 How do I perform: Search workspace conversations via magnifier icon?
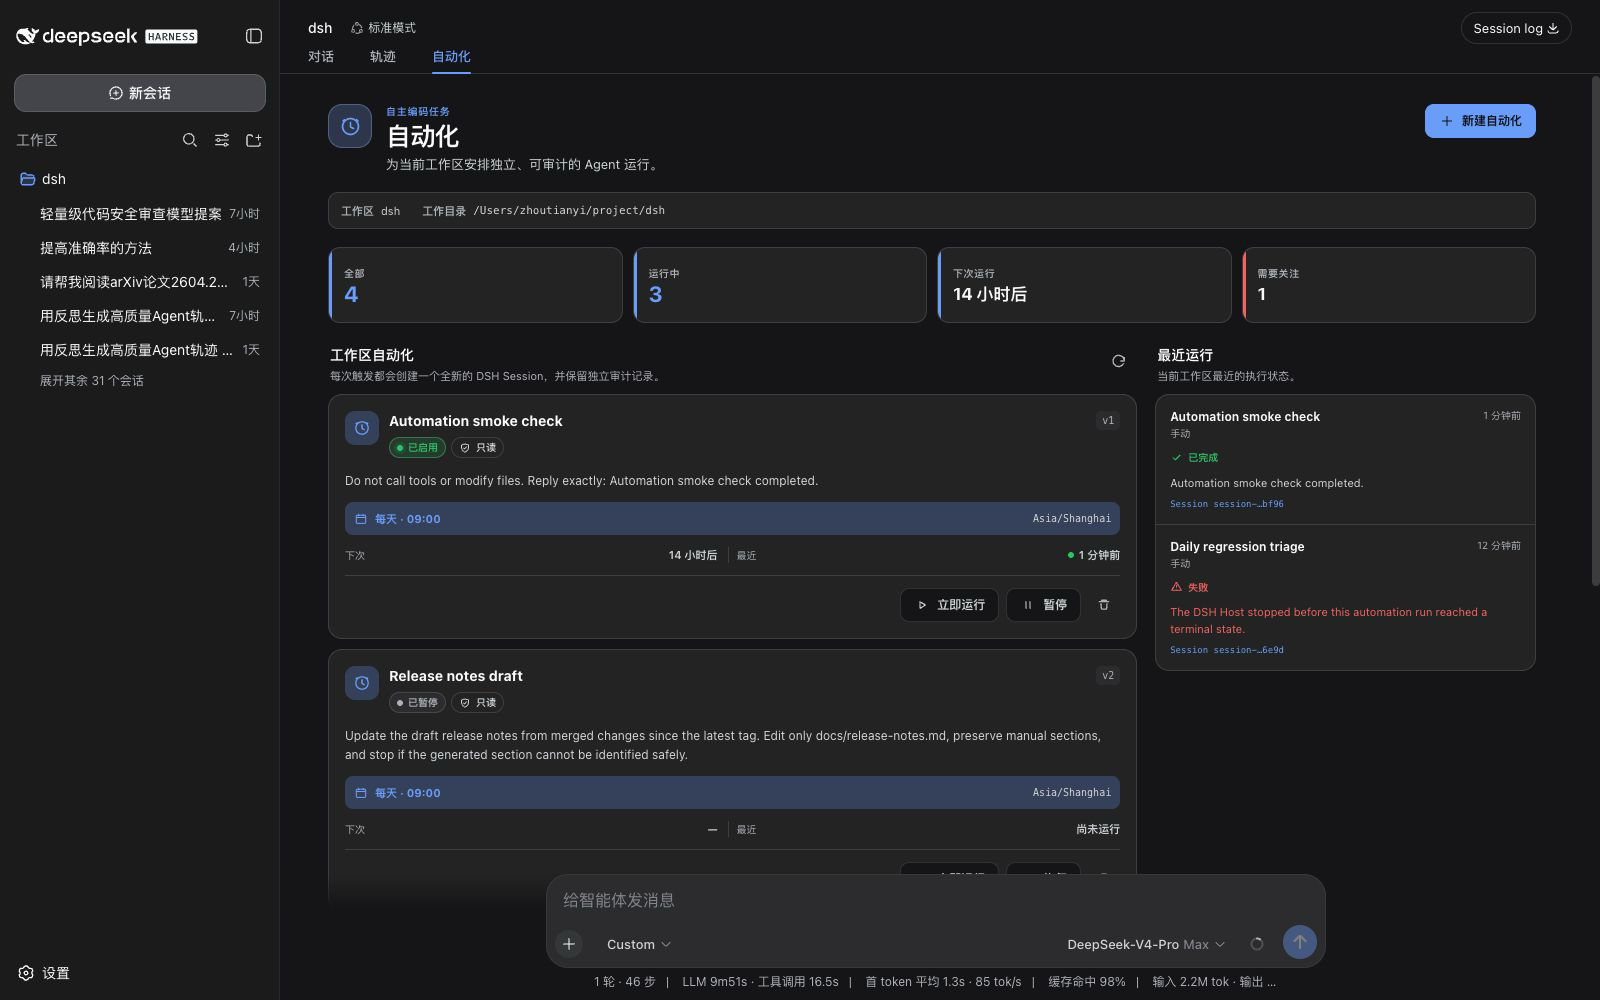(x=190, y=140)
